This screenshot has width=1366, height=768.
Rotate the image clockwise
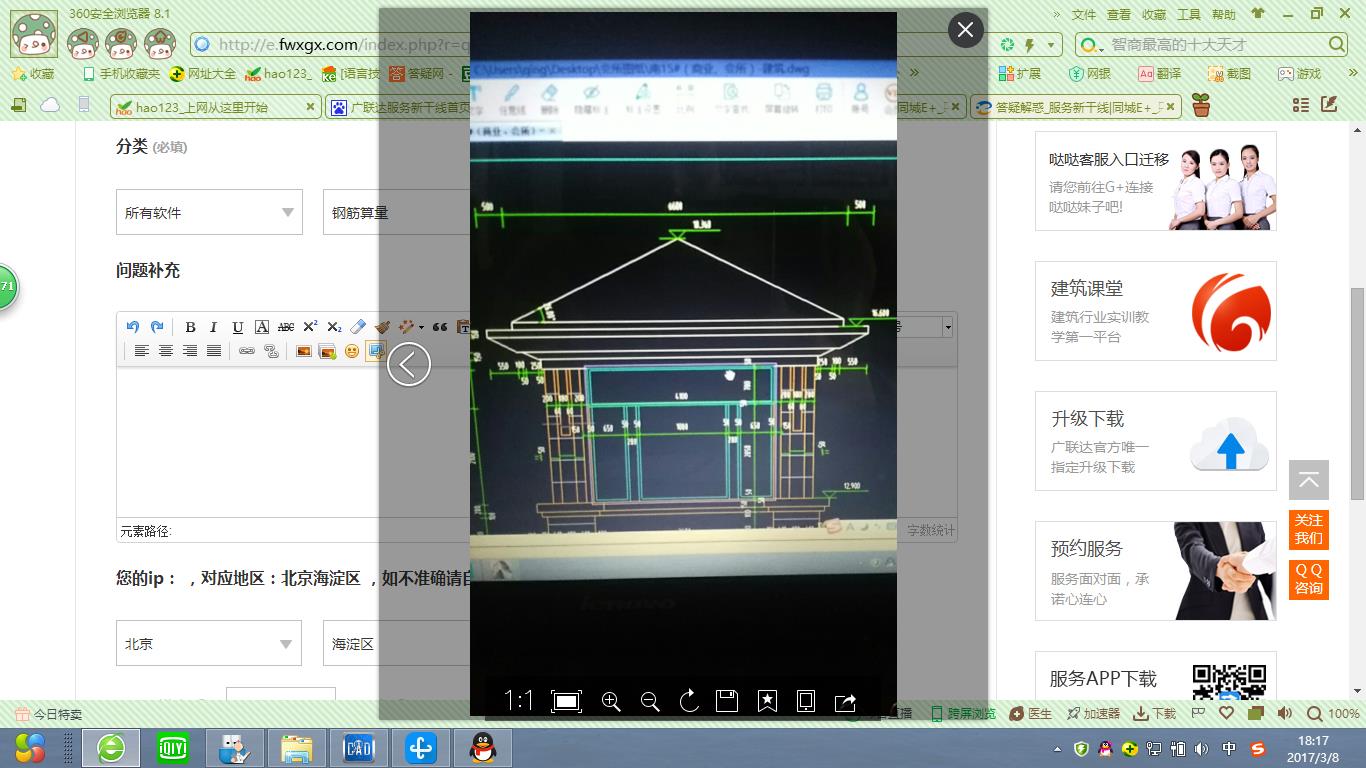pos(689,701)
